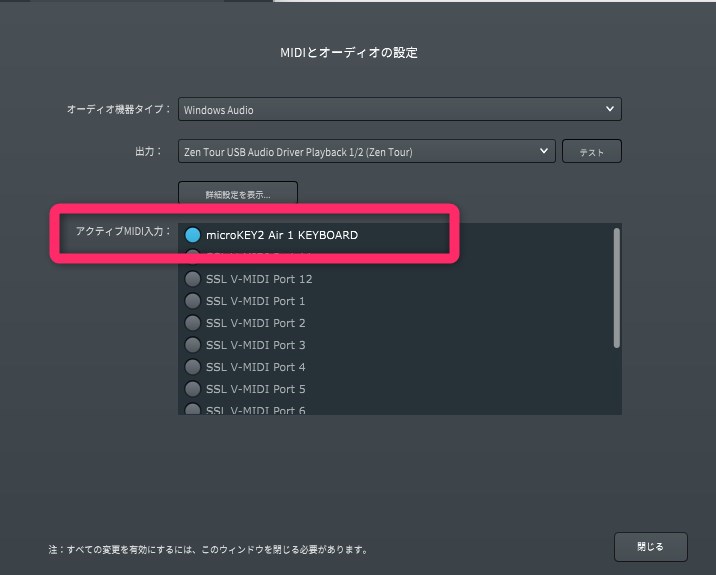Click the オーディオ機器タイプ label
The width and height of the screenshot is (716, 575).
[118, 110]
